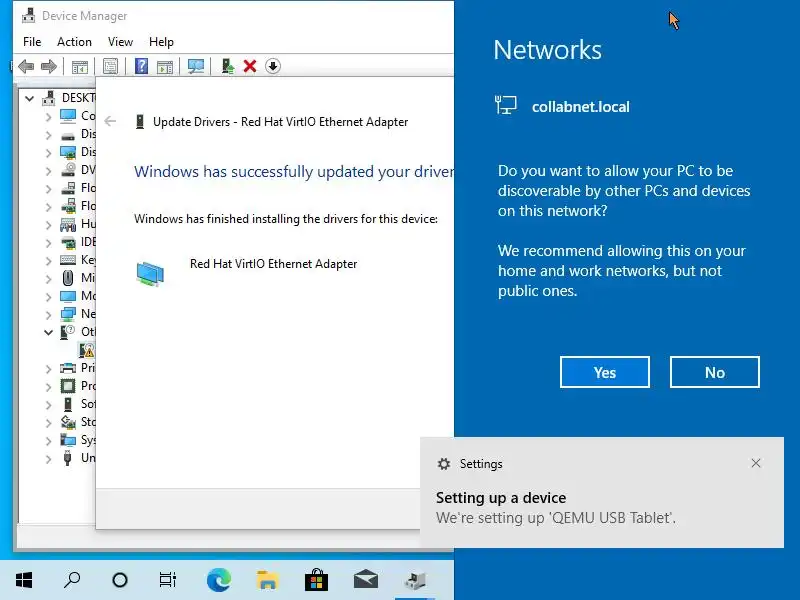This screenshot has width=800, height=600.
Task: Expand the IDE controllers node chevron
Action: point(48,243)
